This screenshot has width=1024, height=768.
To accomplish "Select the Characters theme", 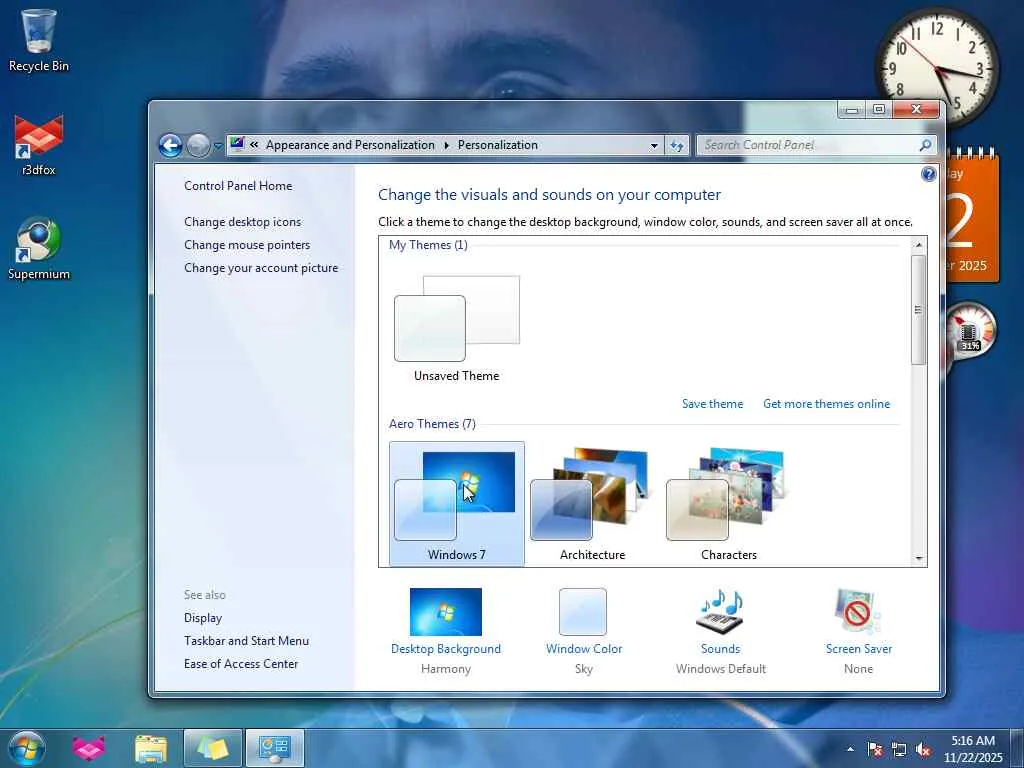I will click(728, 503).
